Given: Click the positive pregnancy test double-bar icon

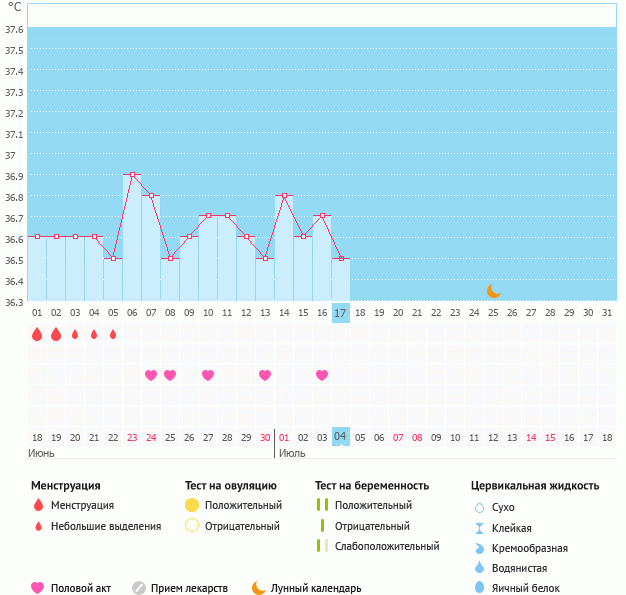Looking at the screenshot, I should pyautogui.click(x=322, y=506).
